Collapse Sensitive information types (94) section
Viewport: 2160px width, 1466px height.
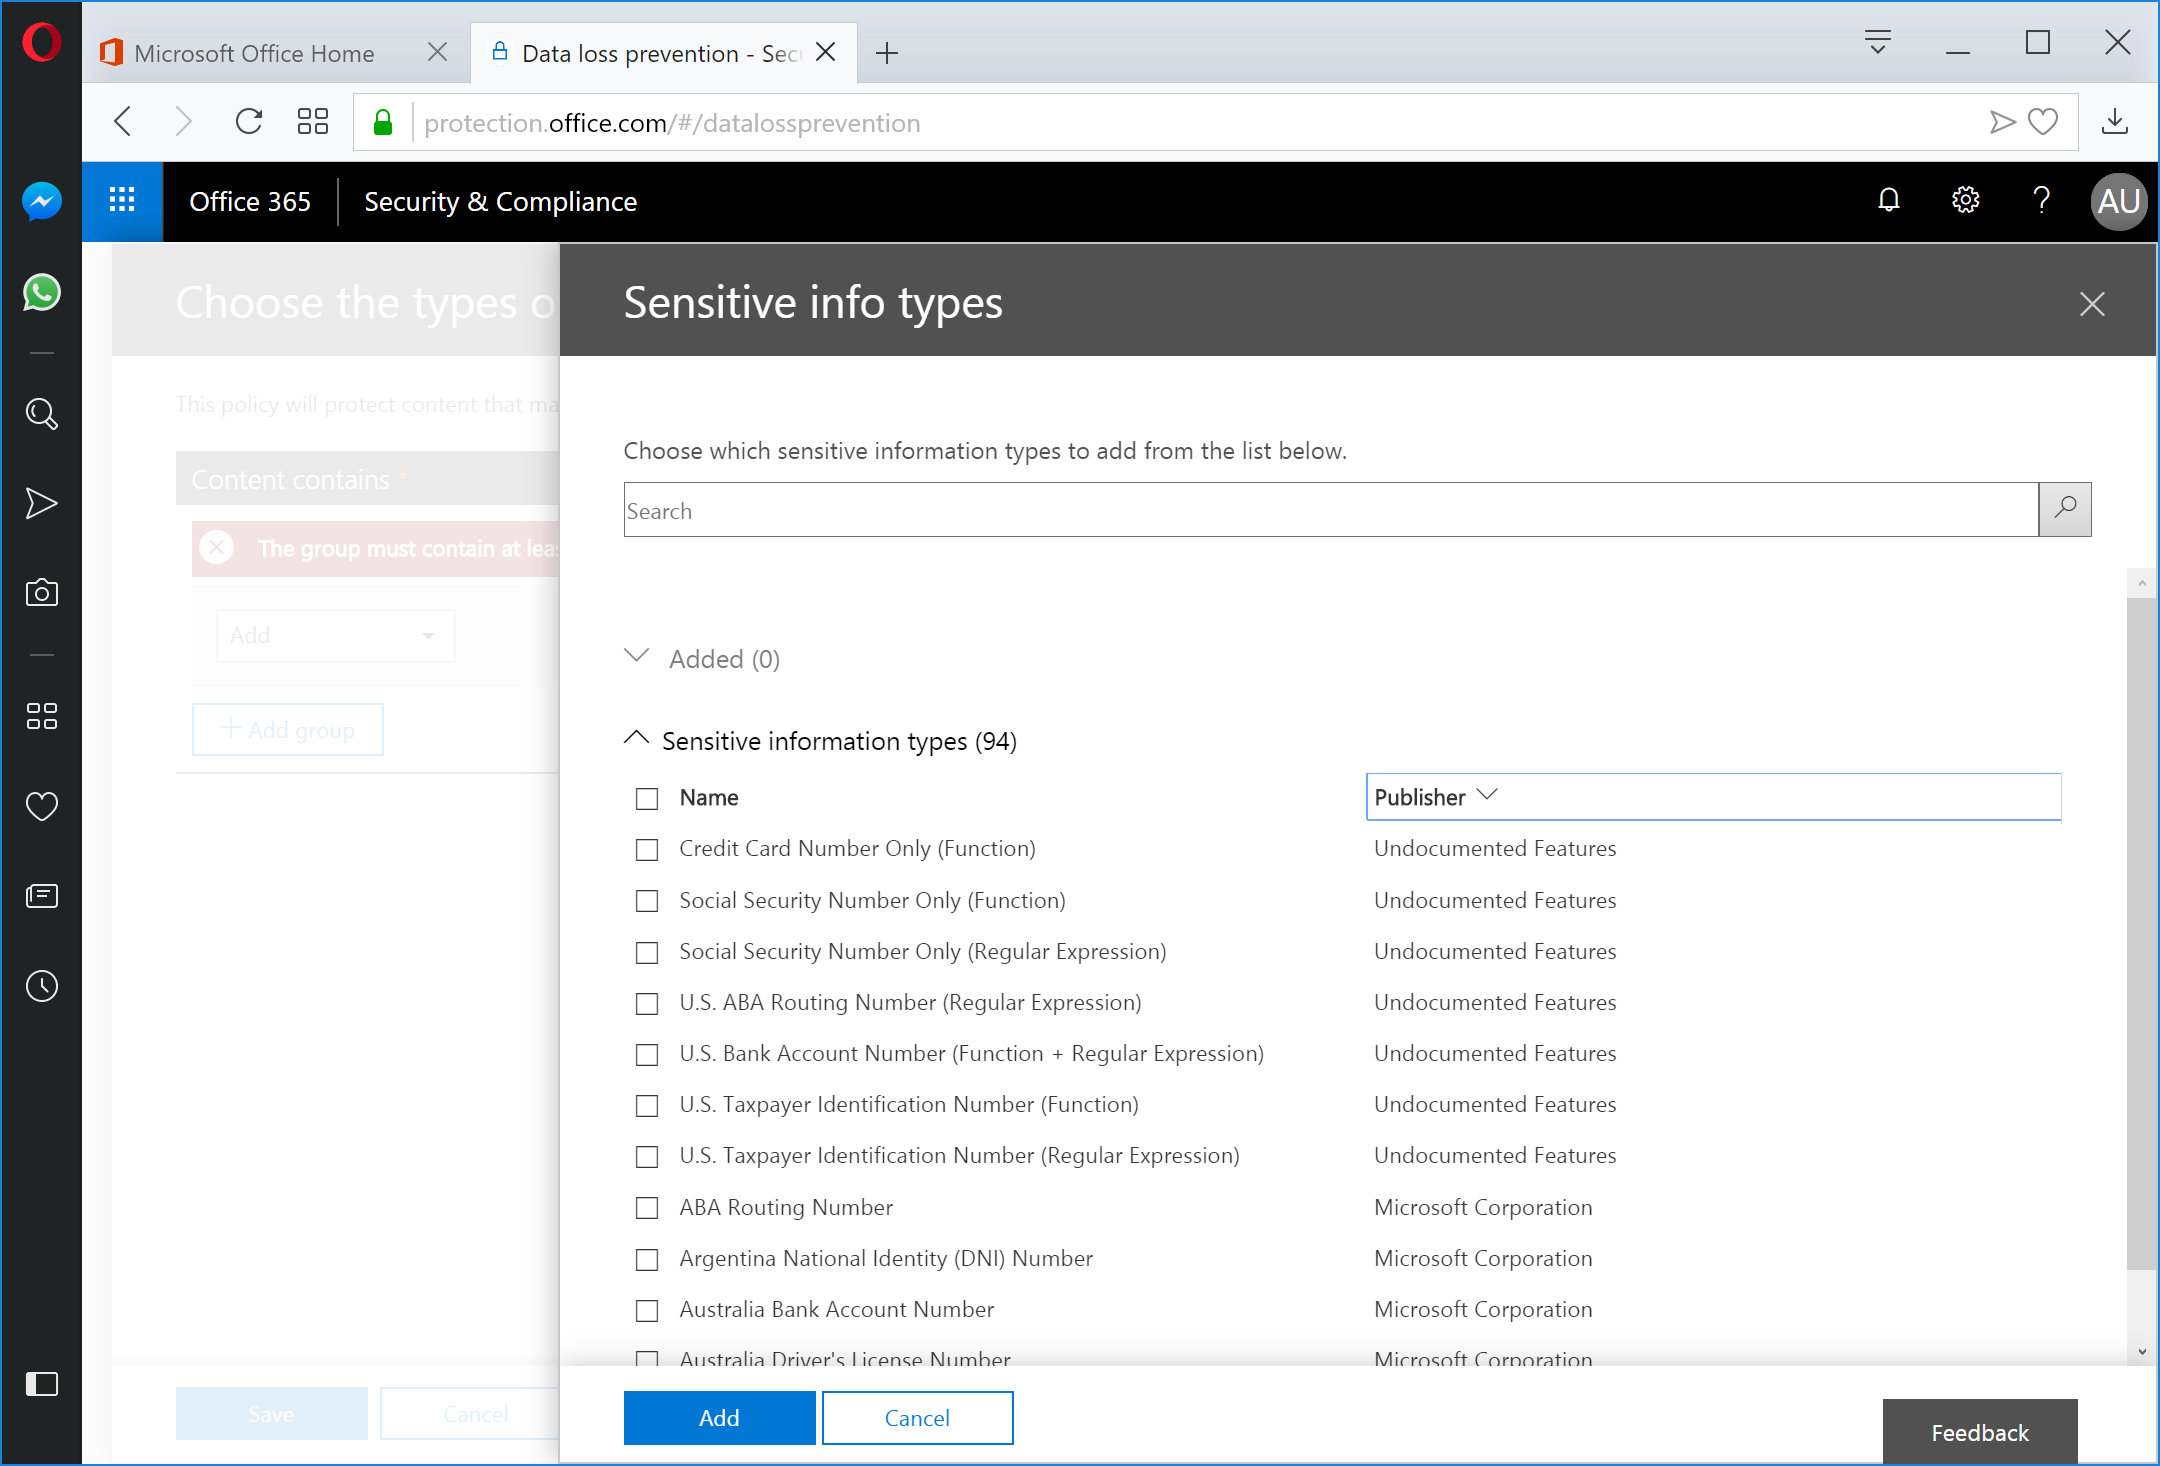tap(637, 739)
